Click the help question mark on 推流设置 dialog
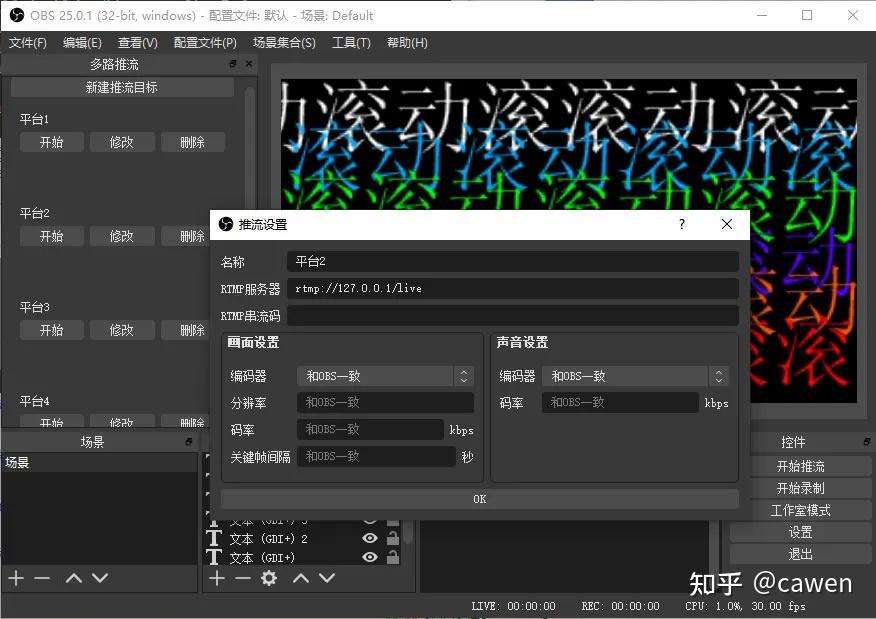The image size is (876, 619). point(681,225)
